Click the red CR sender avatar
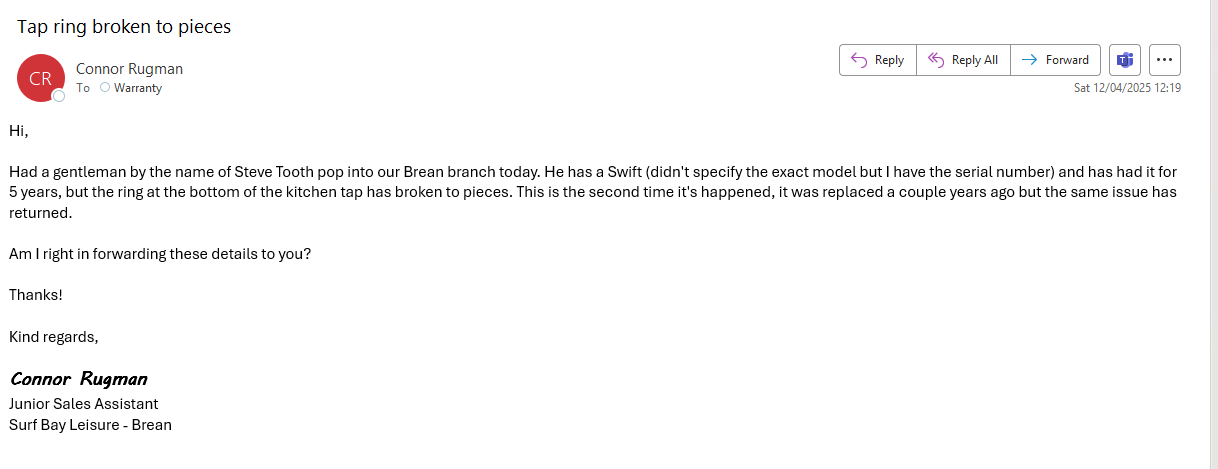 tap(40, 78)
